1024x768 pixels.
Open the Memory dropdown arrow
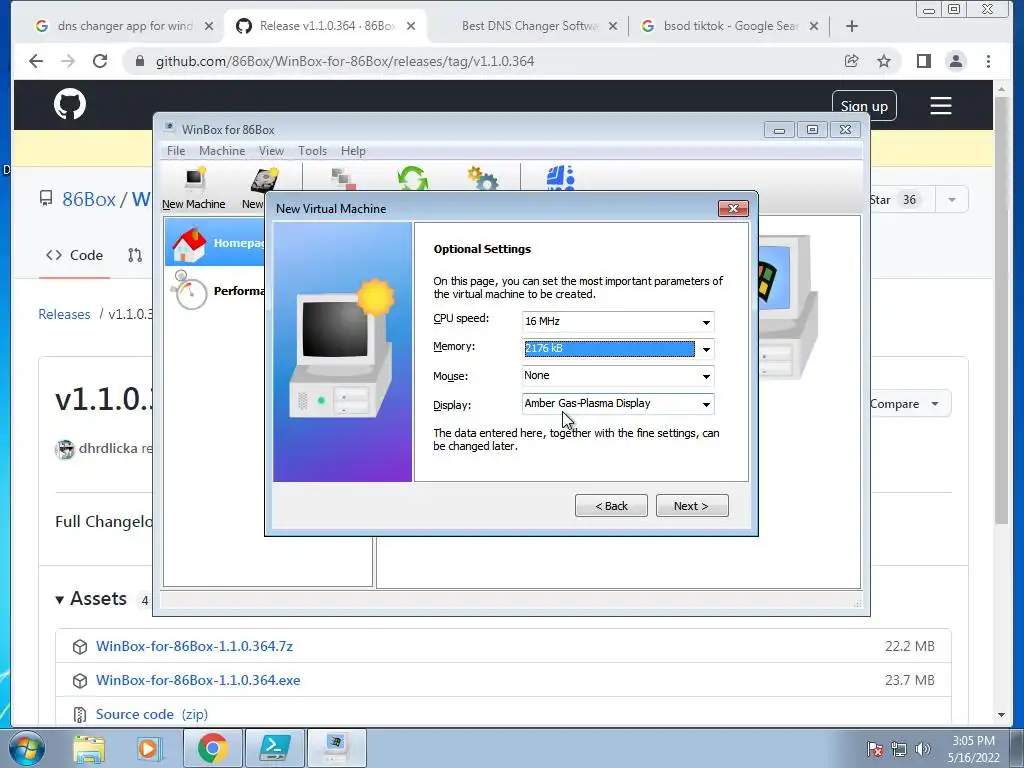(x=706, y=349)
